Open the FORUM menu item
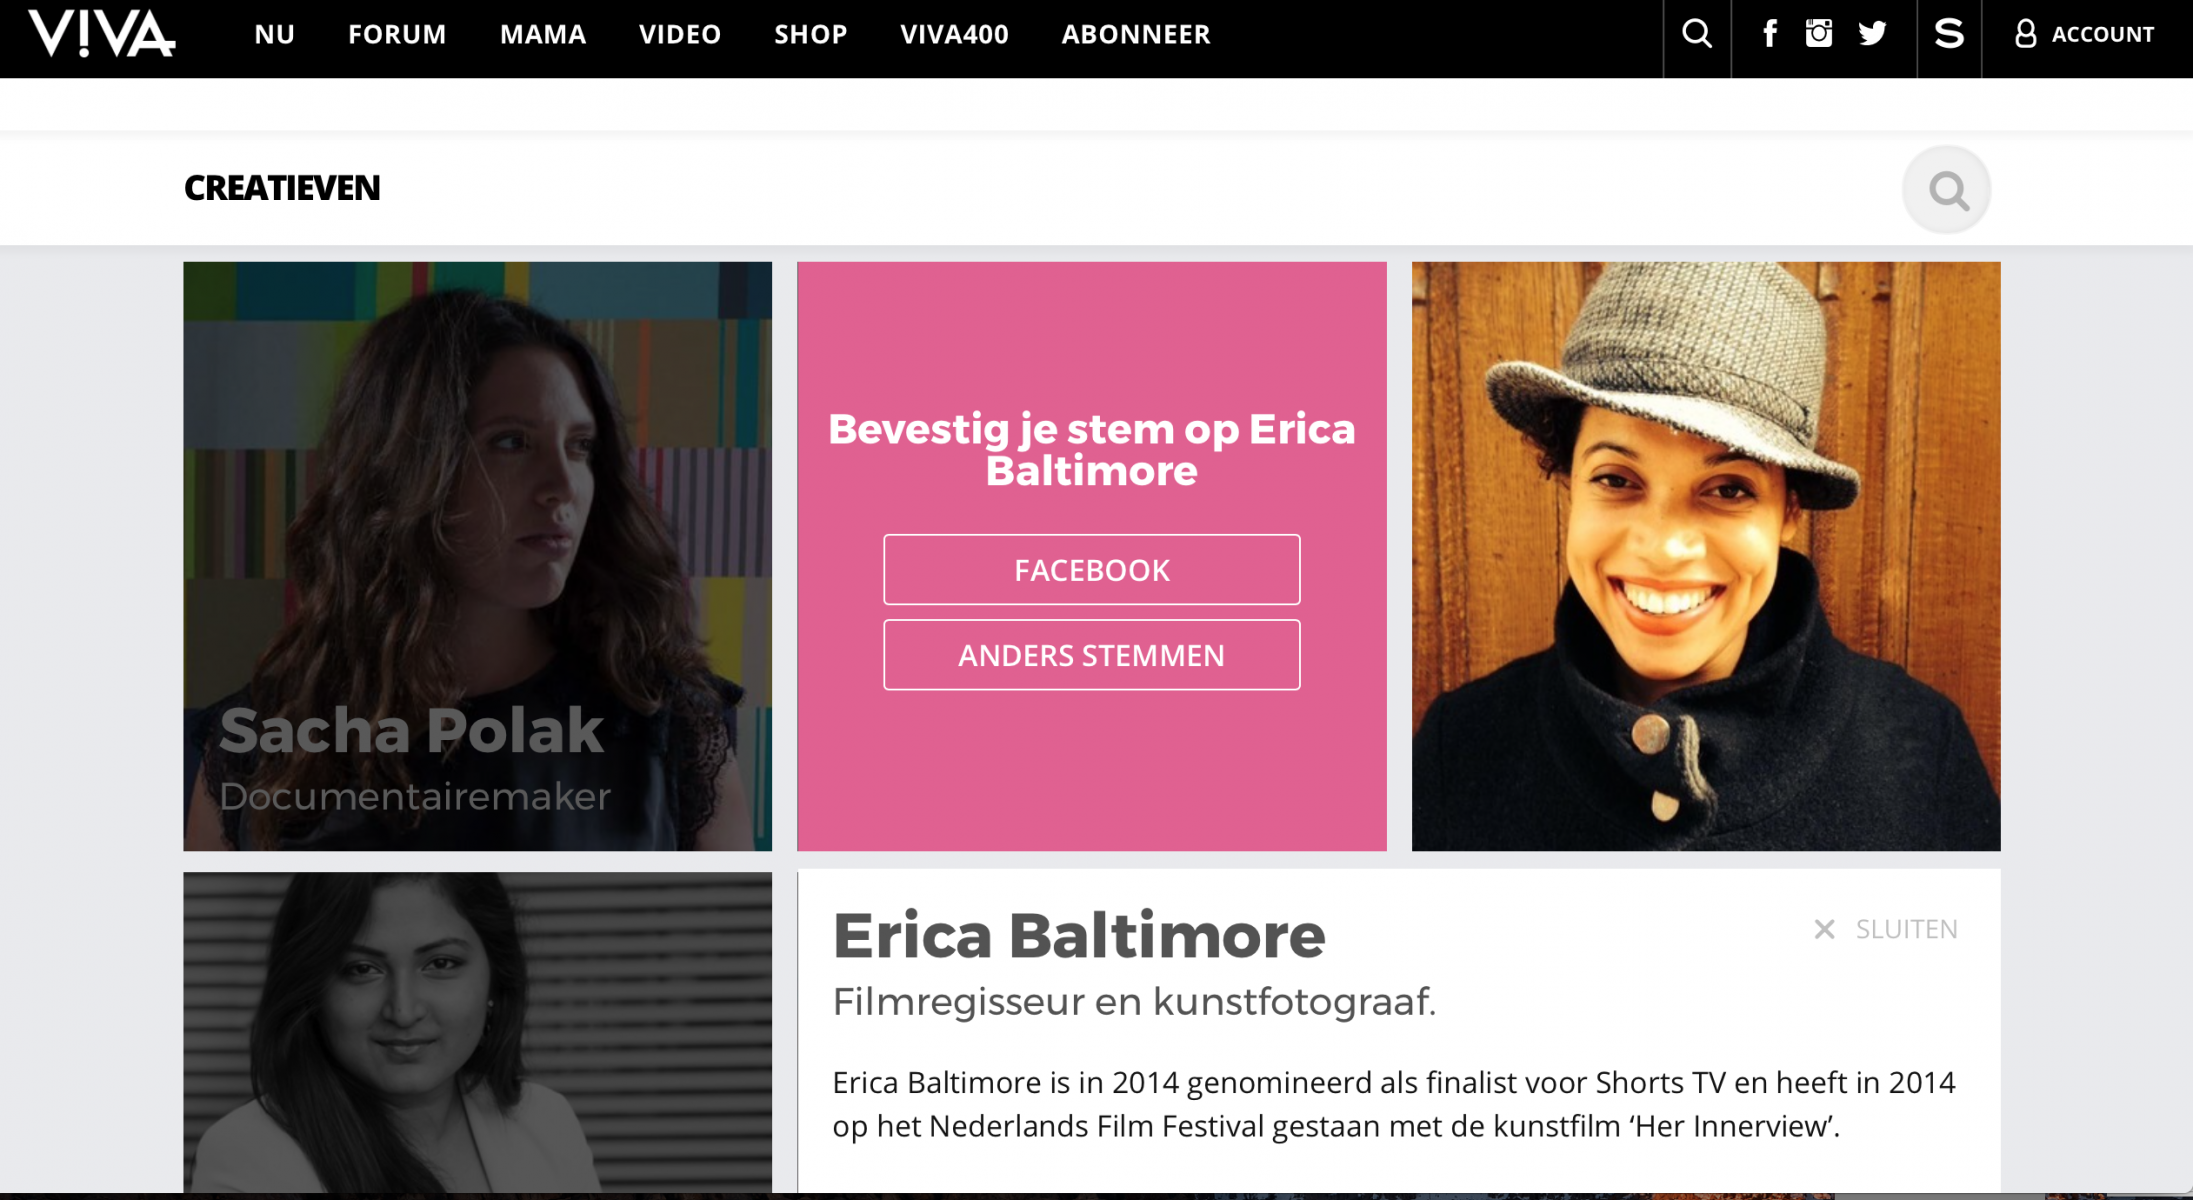Image resolution: width=2193 pixels, height=1200 pixels. [397, 34]
